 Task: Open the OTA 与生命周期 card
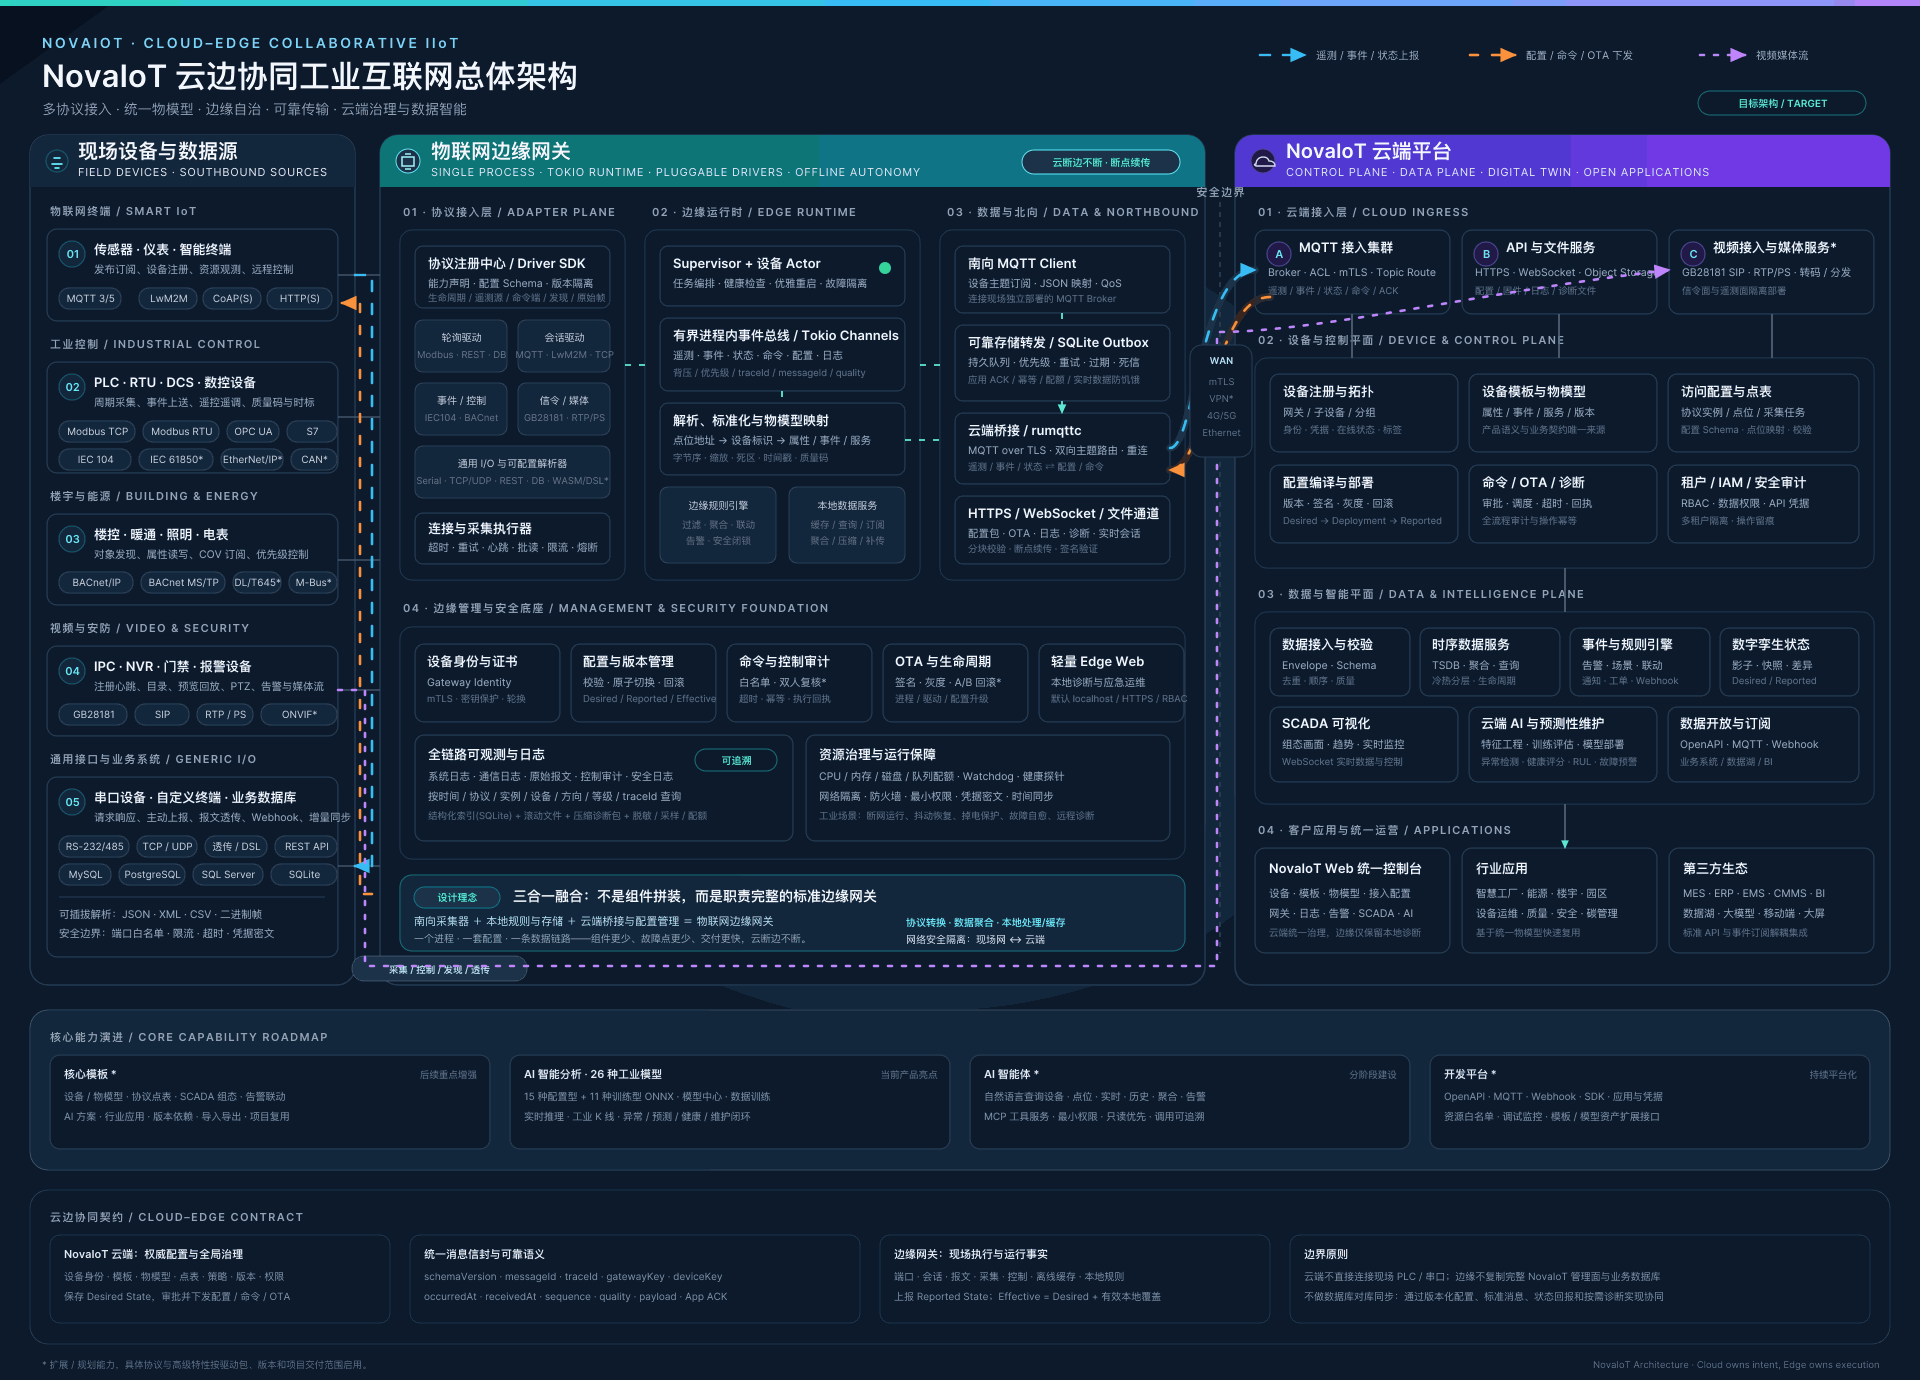[x=955, y=682]
